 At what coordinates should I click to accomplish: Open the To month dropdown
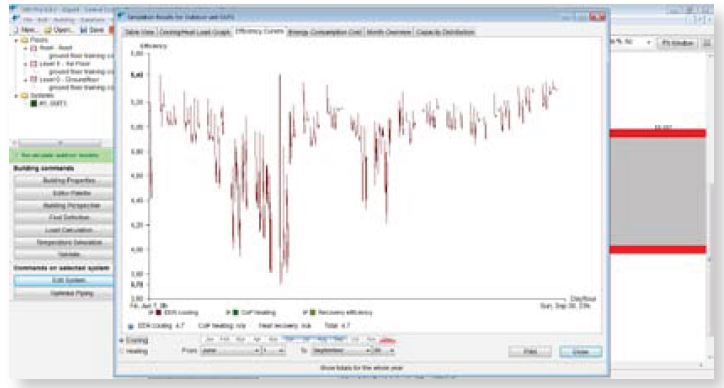click(x=341, y=351)
